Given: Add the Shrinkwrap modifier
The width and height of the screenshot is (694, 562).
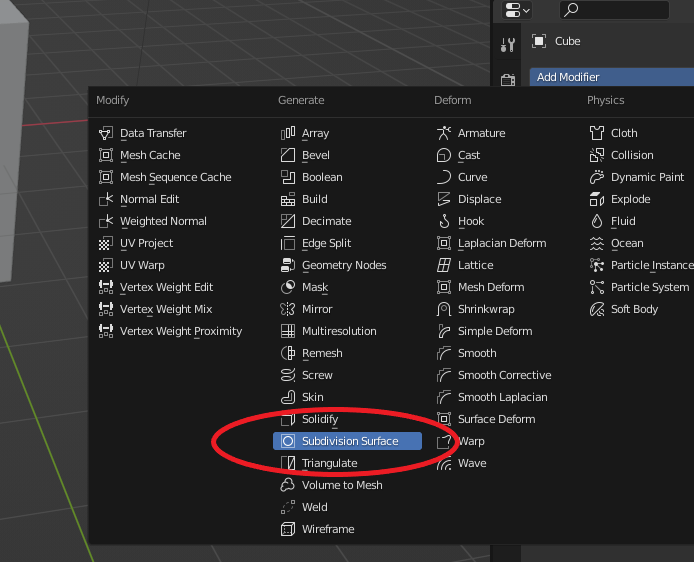Looking at the screenshot, I should tap(486, 309).
